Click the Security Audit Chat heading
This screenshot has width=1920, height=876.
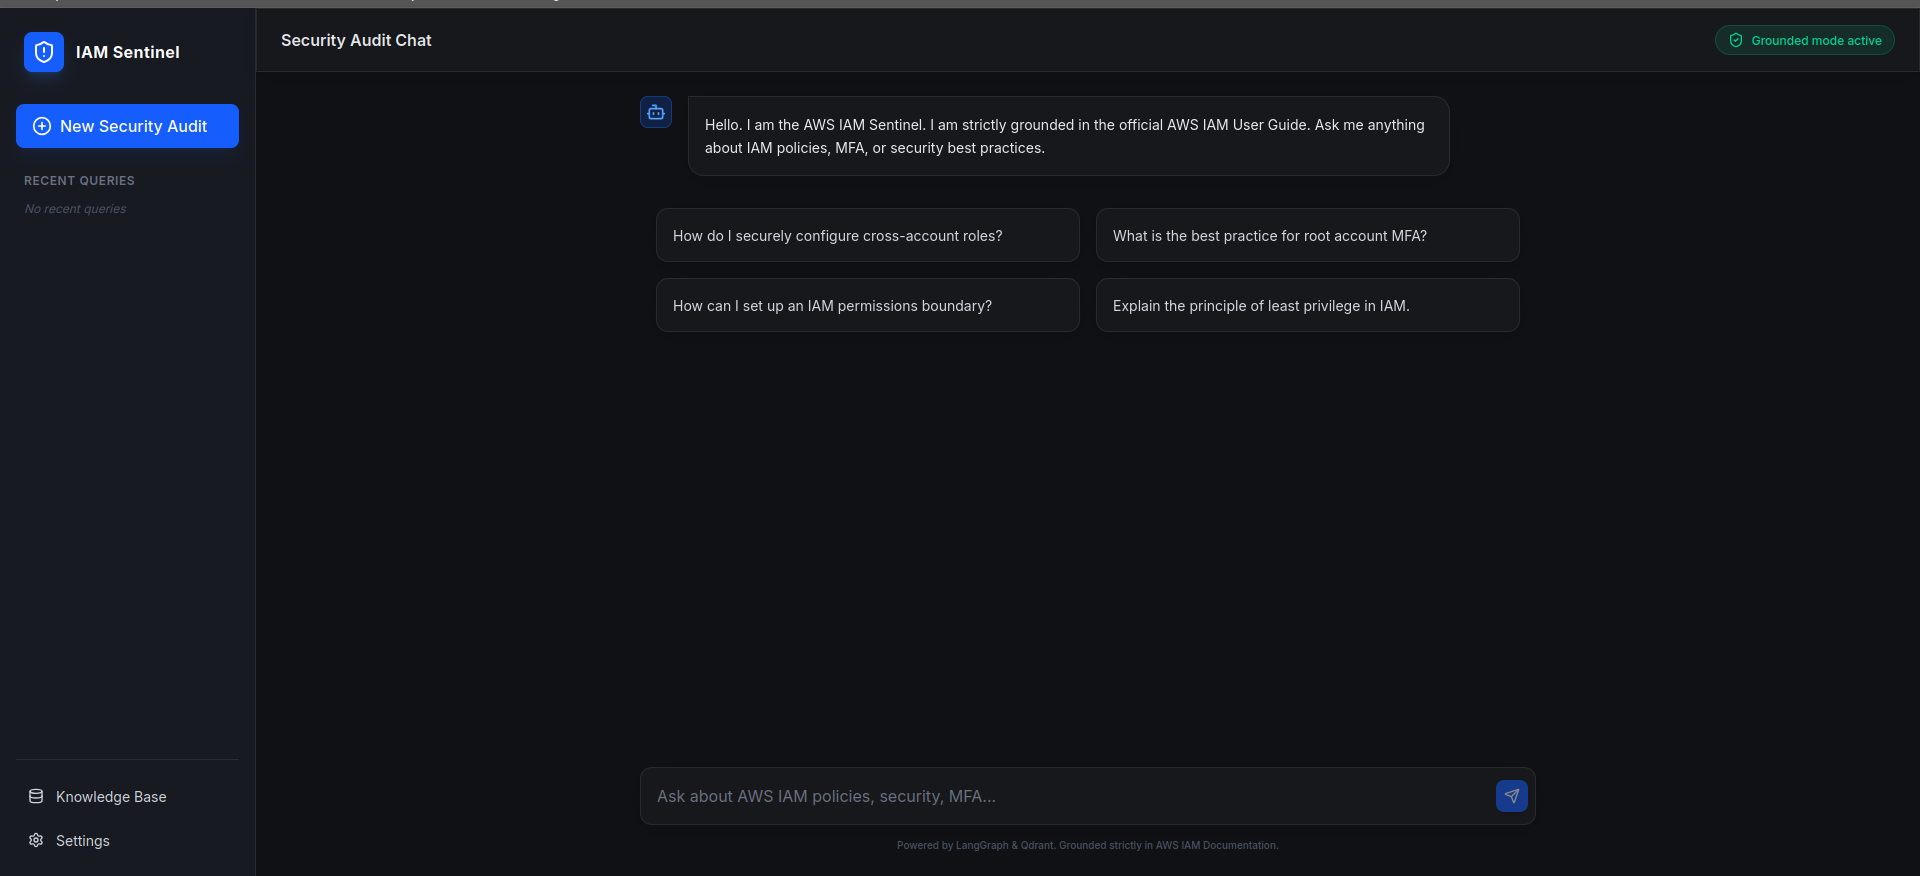(x=356, y=40)
